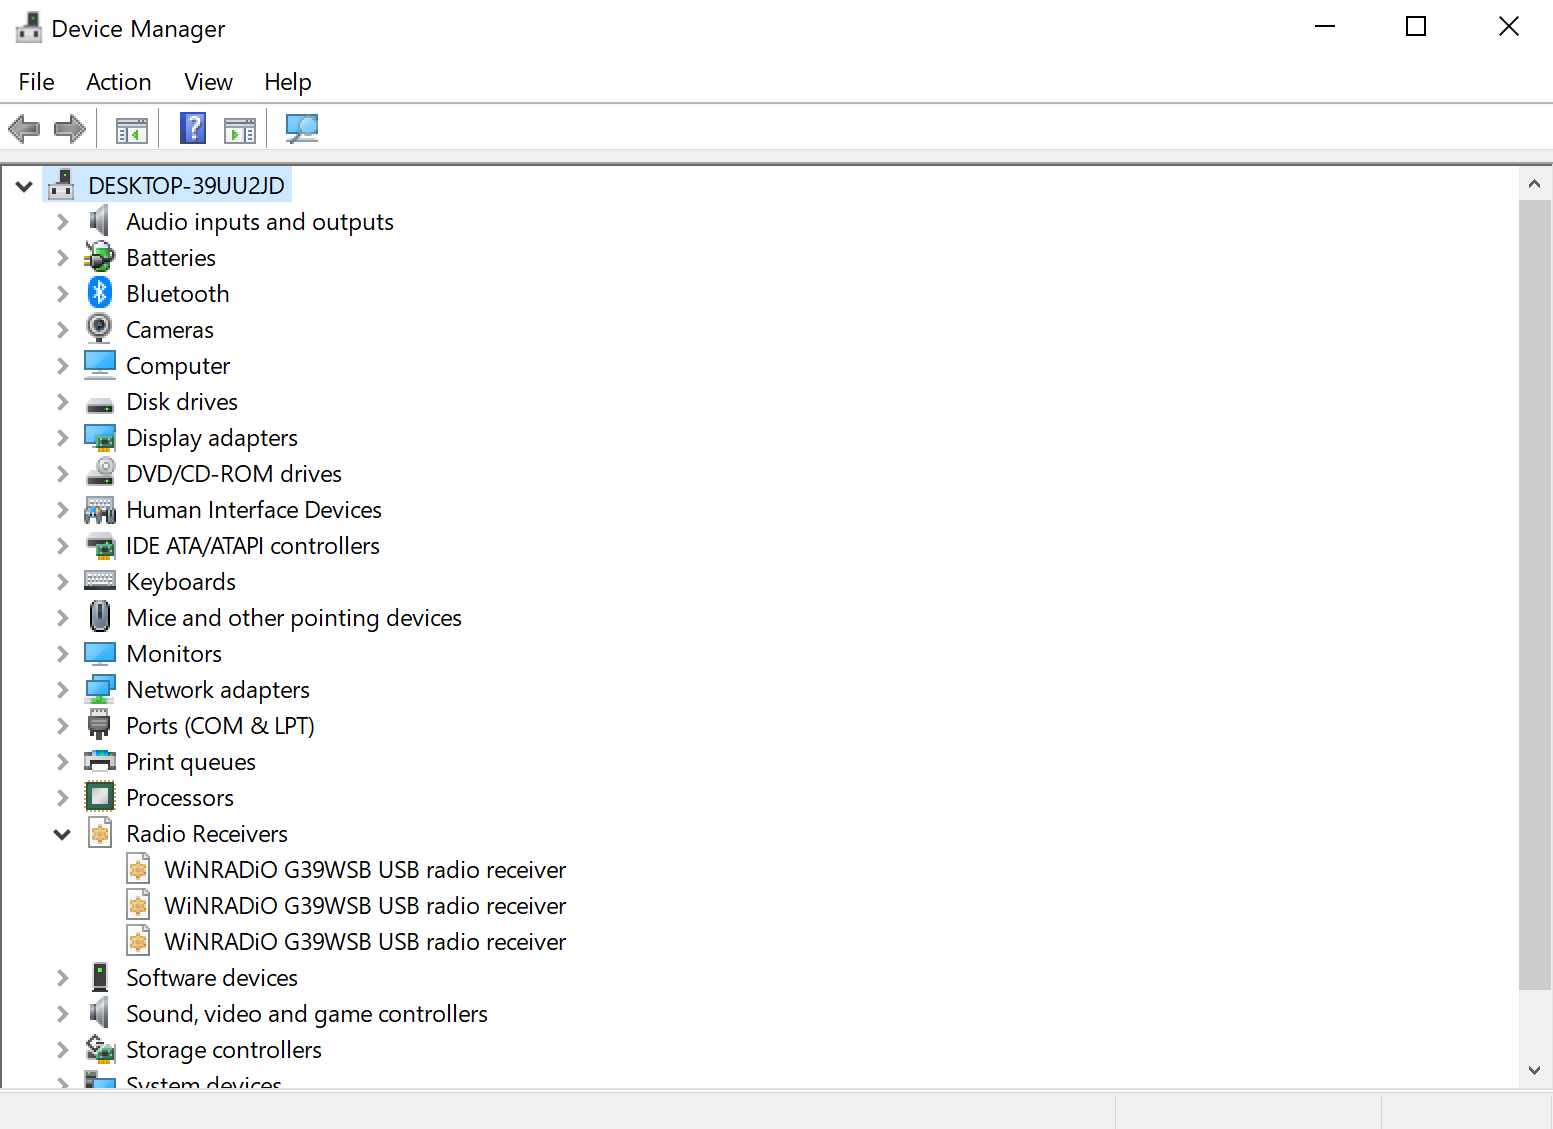Click the DVD/CD-ROM drives disc icon
The height and width of the screenshot is (1129, 1553).
point(100,472)
